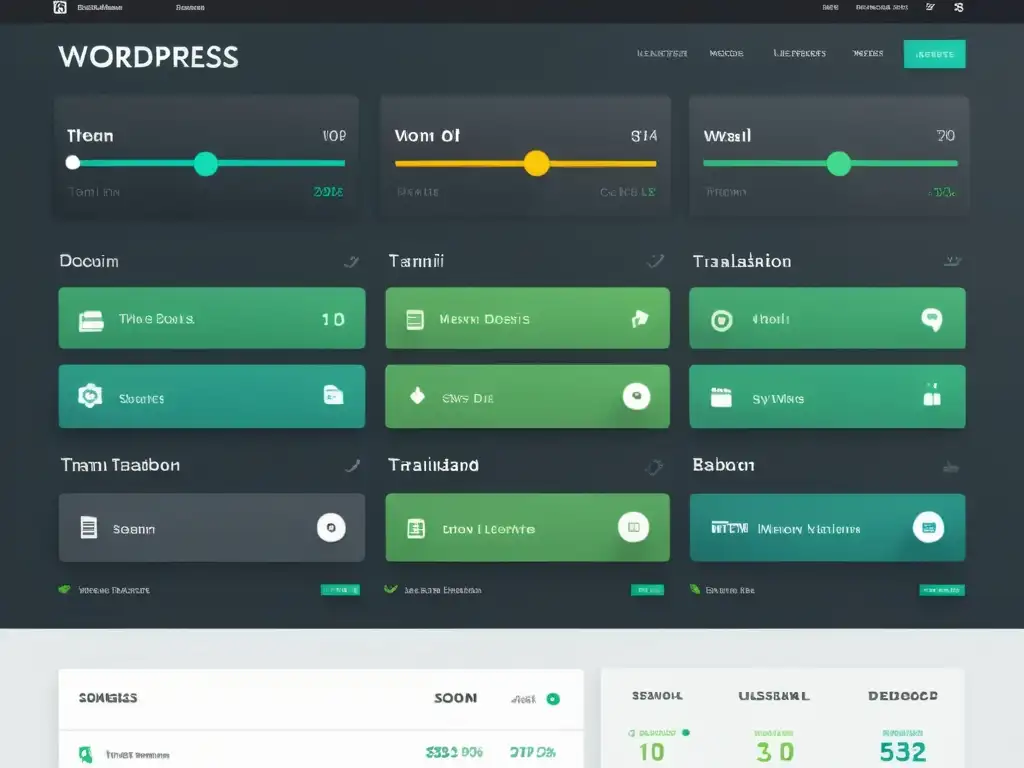Screen dimensions: 1024x768
Task: Open the first header navigation item
Action: 662,54
